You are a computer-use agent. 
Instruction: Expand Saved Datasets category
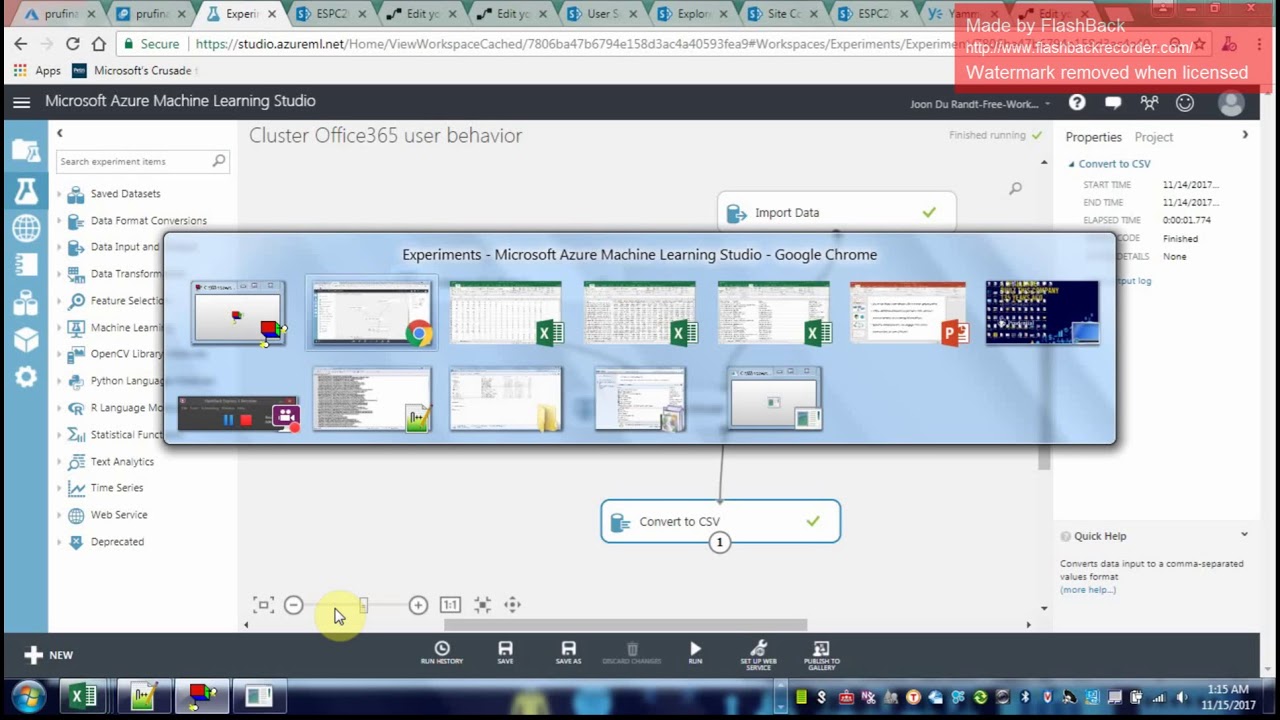[59, 194]
